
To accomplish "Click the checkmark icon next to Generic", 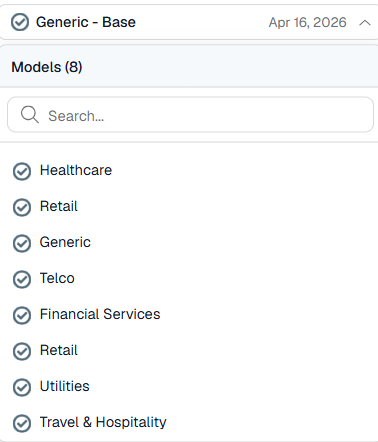I will tap(22, 243).
